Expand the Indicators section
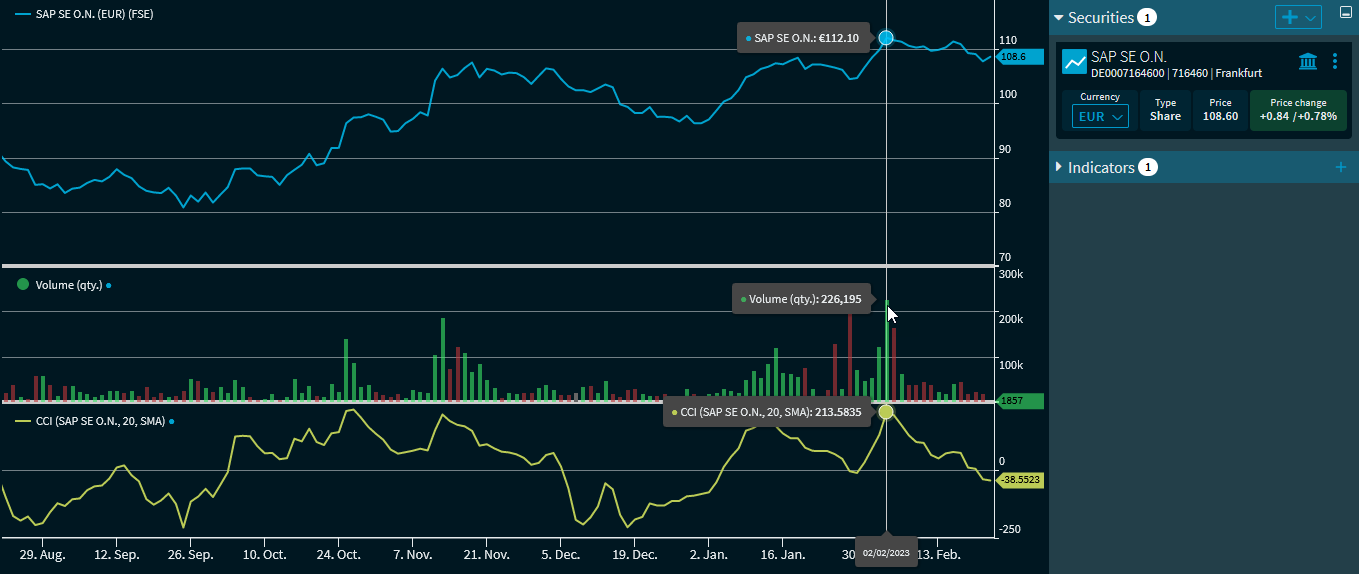The height and width of the screenshot is (574, 1359). (x=1059, y=167)
